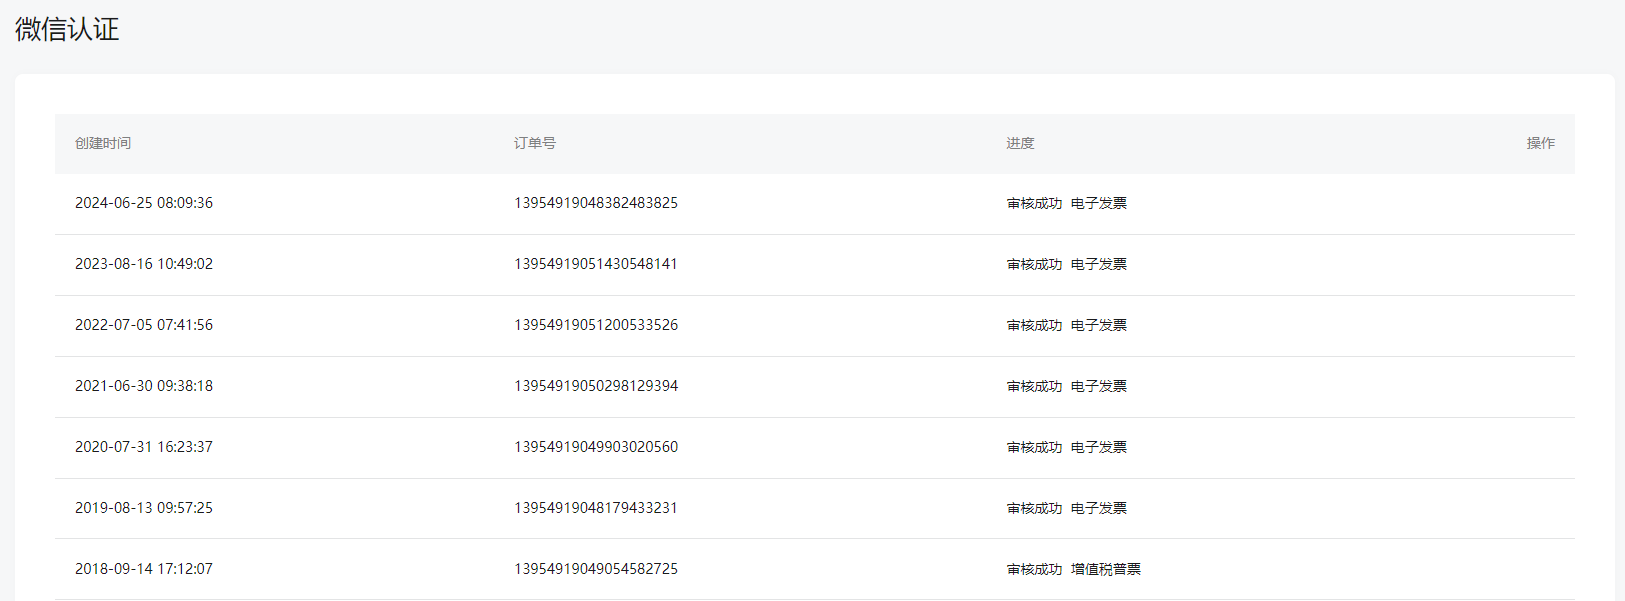The height and width of the screenshot is (601, 1625).
Task: Click creation time 2023-08-16 10:49:02
Action: coord(144,264)
